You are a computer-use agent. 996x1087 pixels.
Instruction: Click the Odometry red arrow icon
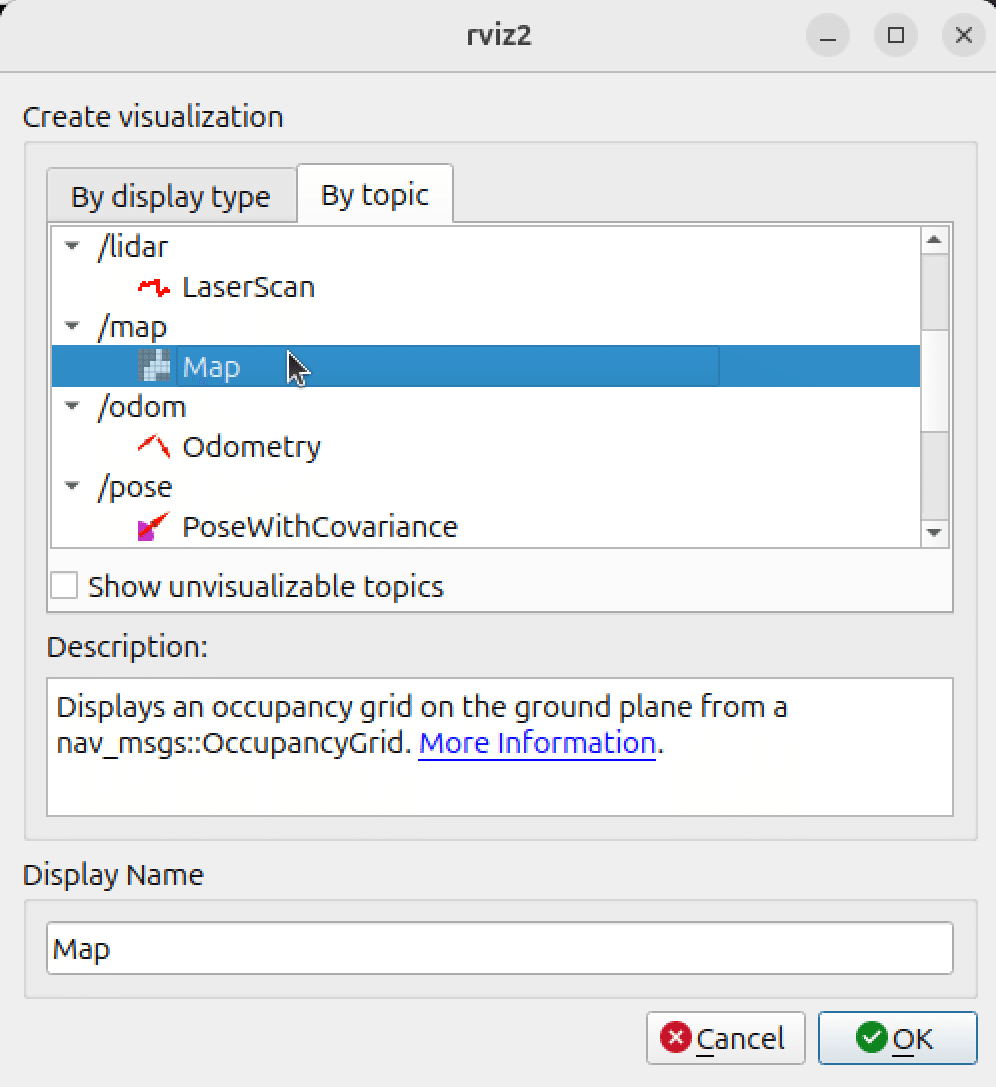tap(154, 446)
